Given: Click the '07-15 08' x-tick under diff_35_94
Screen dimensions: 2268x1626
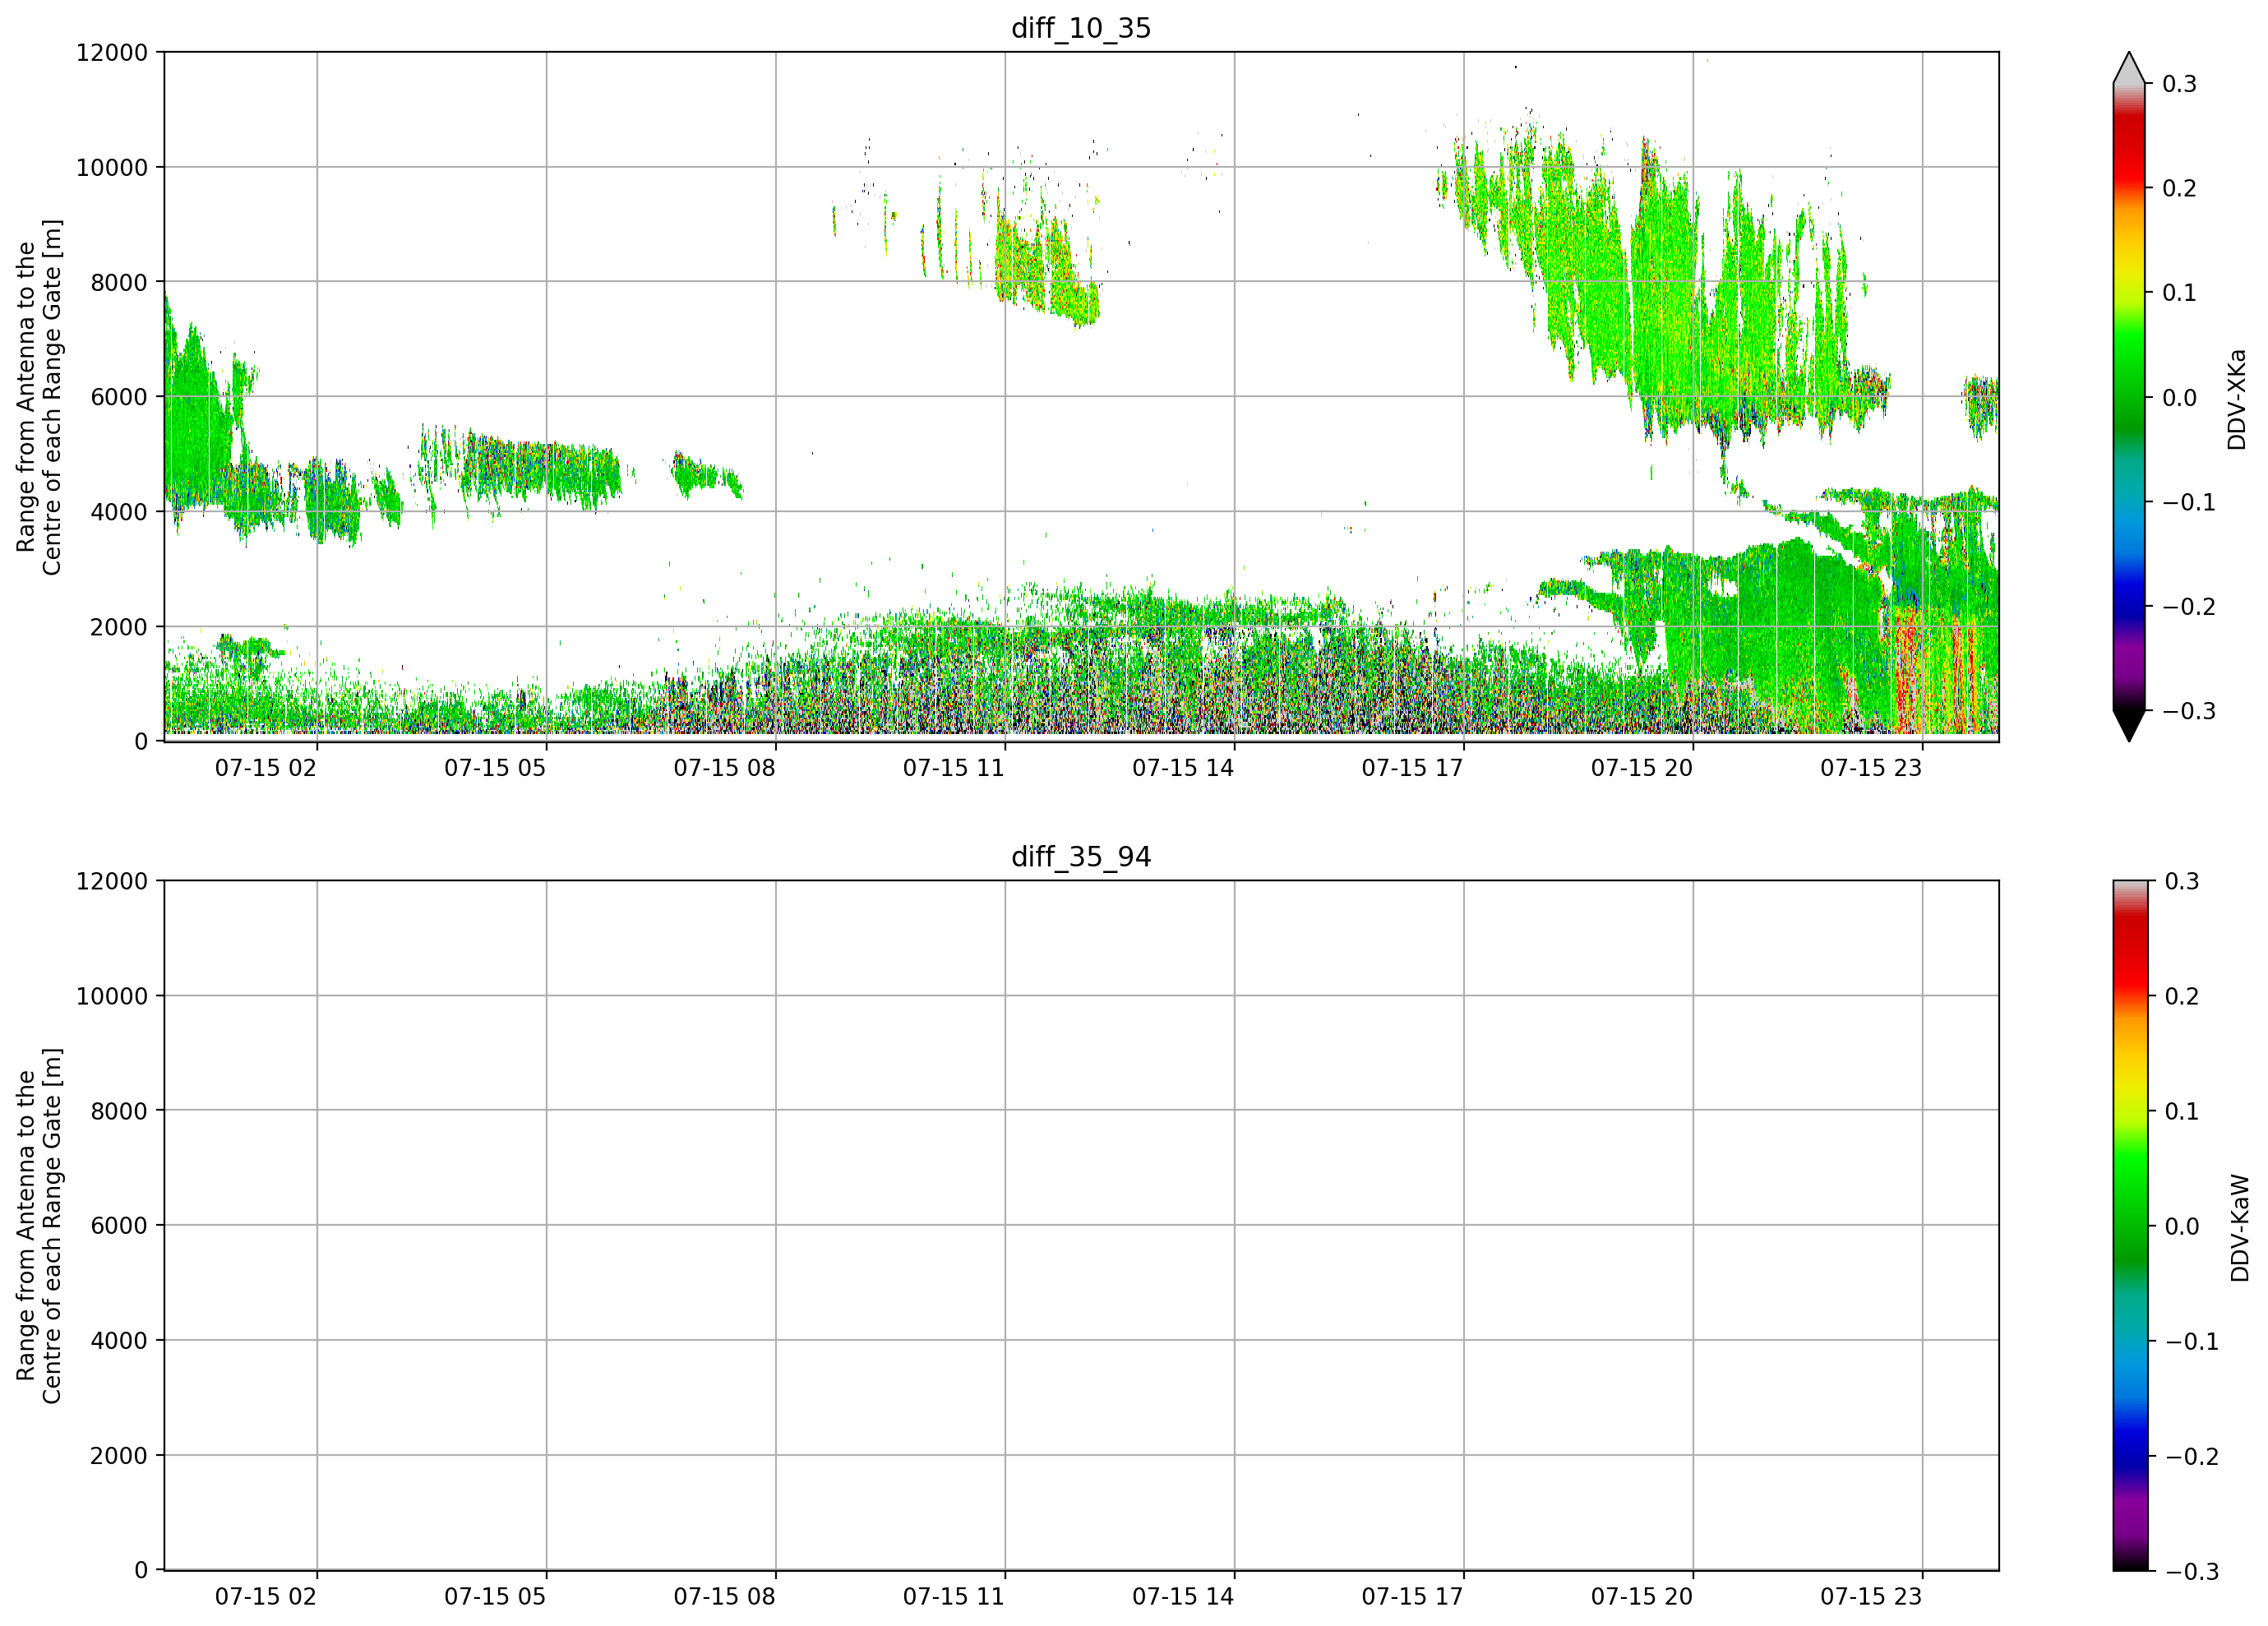Looking at the screenshot, I should [724, 1597].
